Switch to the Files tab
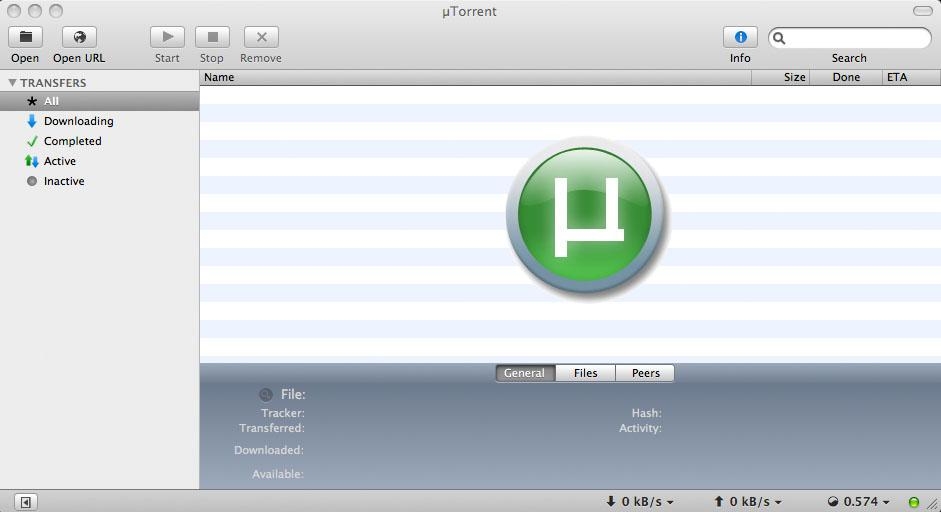This screenshot has width=941, height=512. pos(585,373)
